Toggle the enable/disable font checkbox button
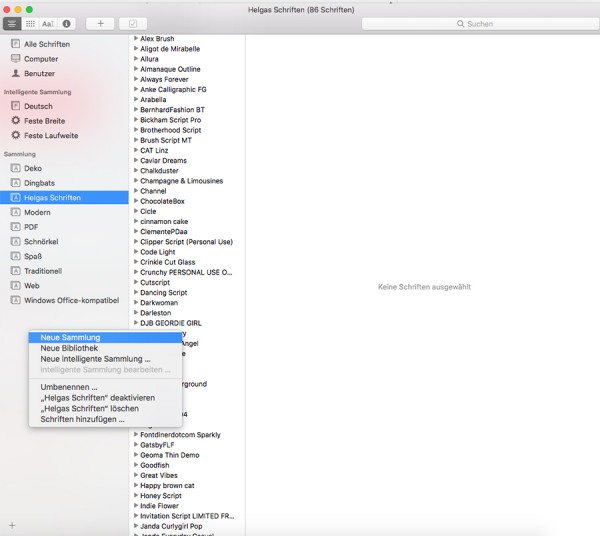600x536 pixels. point(133,24)
